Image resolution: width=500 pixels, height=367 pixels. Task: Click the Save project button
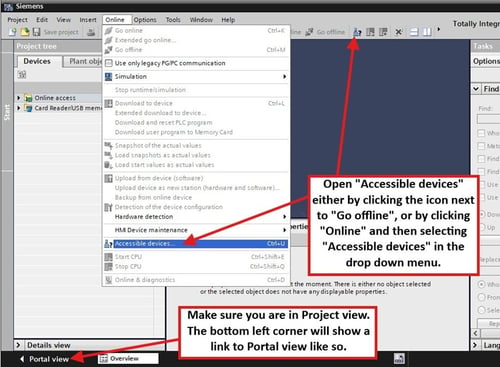tap(61, 32)
